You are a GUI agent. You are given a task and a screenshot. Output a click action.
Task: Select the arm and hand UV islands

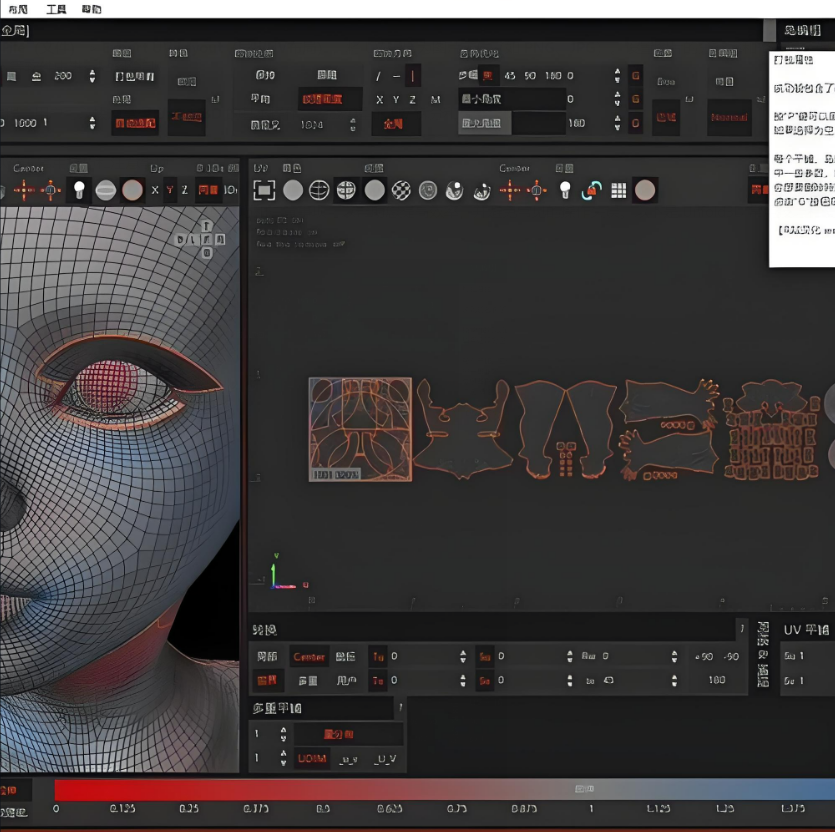click(x=669, y=429)
